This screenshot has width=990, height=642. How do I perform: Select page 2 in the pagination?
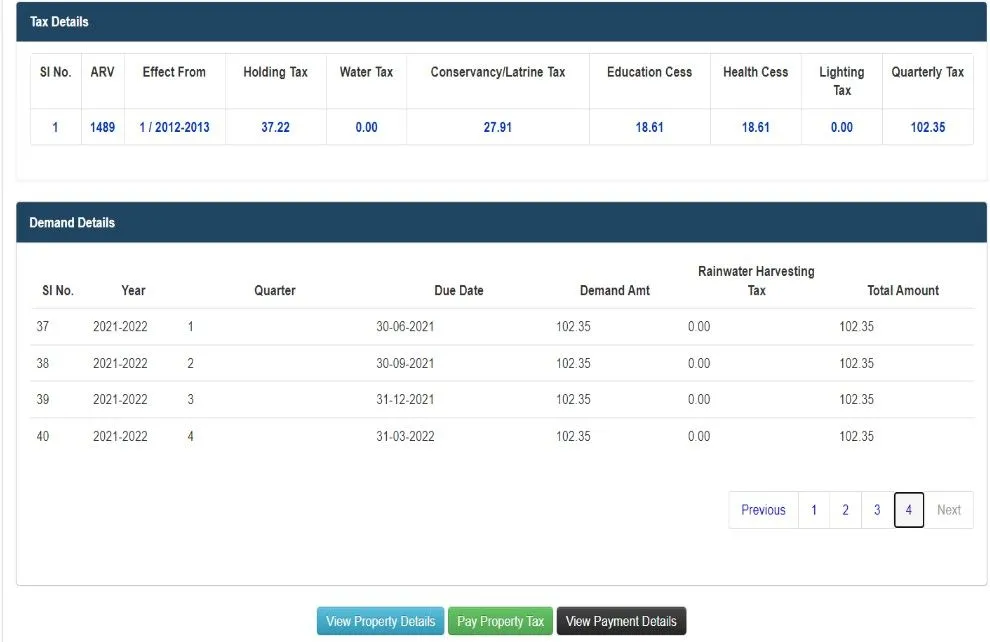845,510
